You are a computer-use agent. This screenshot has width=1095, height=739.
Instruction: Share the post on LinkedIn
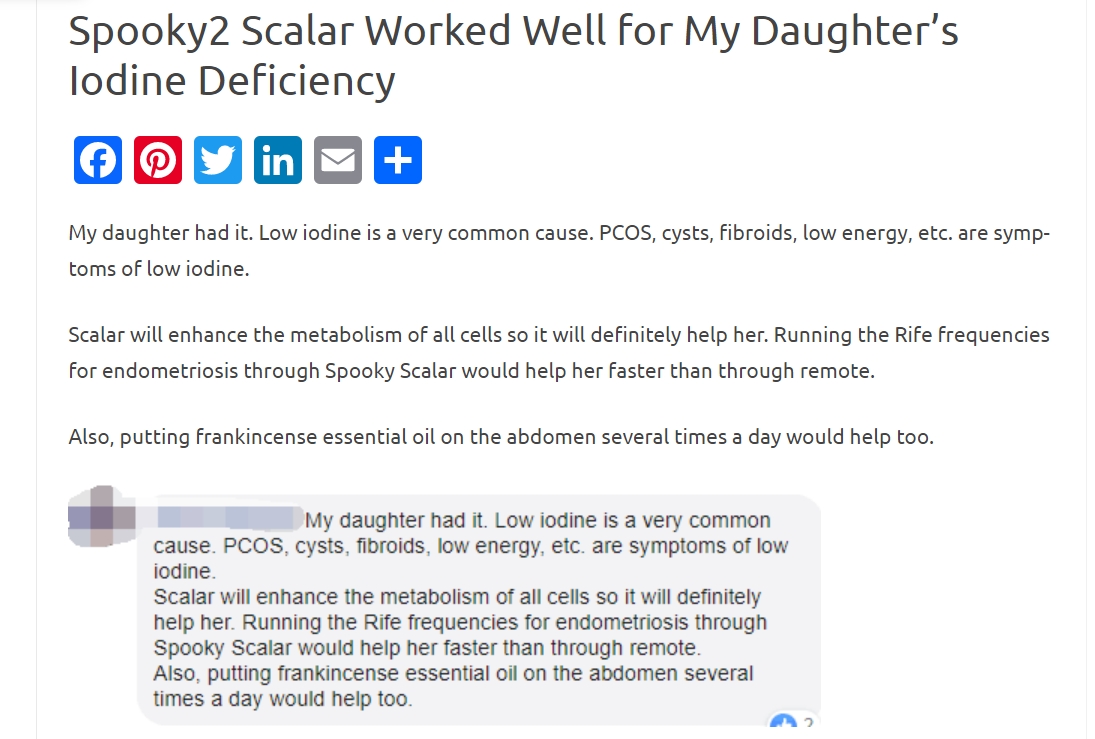coord(278,160)
